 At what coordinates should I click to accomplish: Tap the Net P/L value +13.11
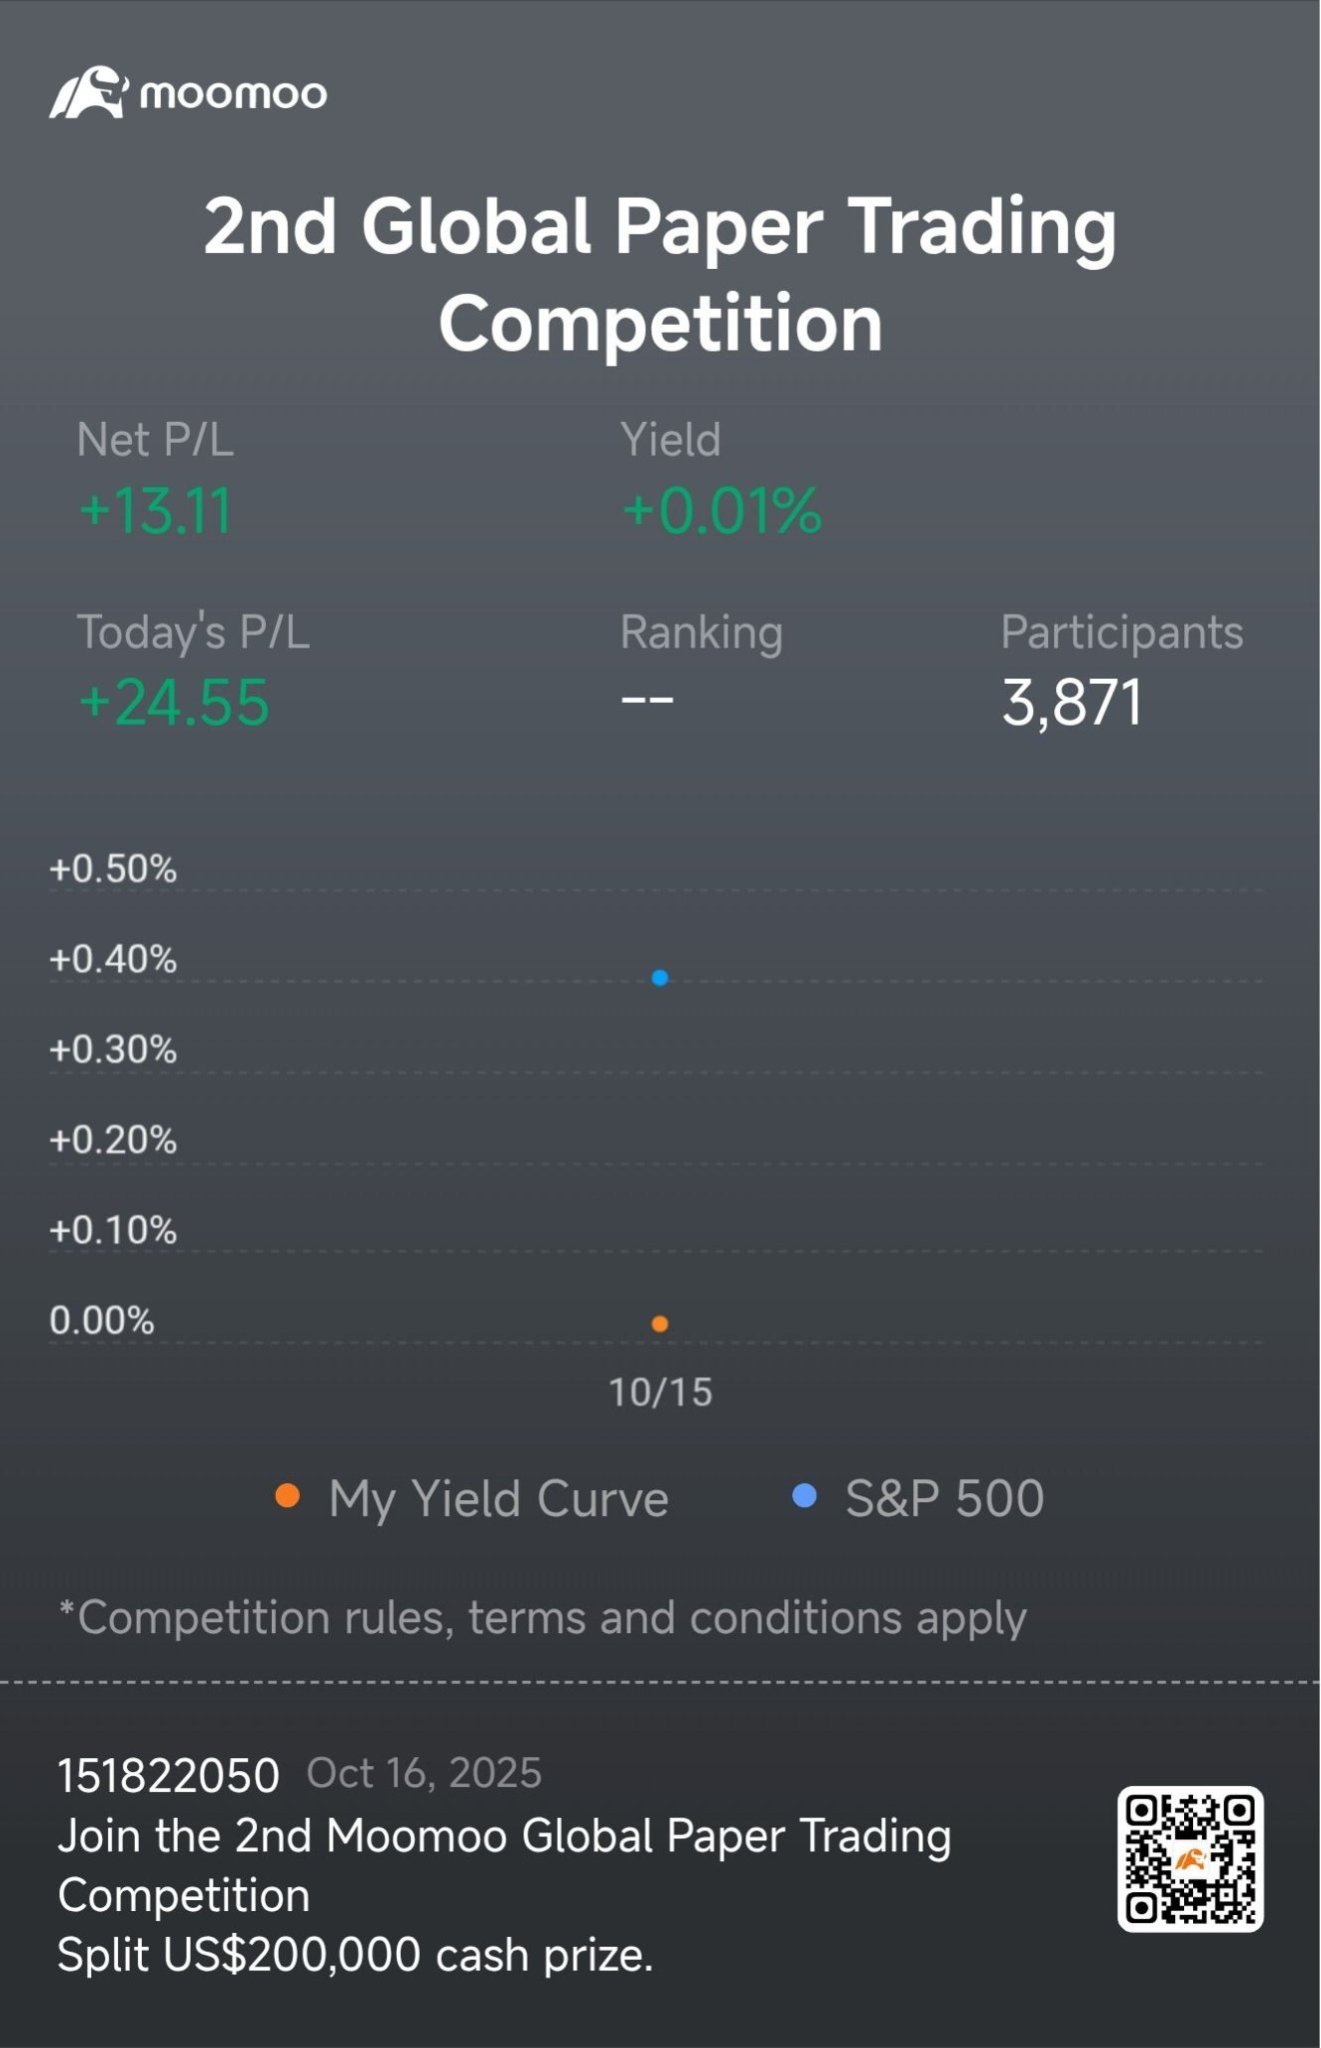[x=155, y=510]
